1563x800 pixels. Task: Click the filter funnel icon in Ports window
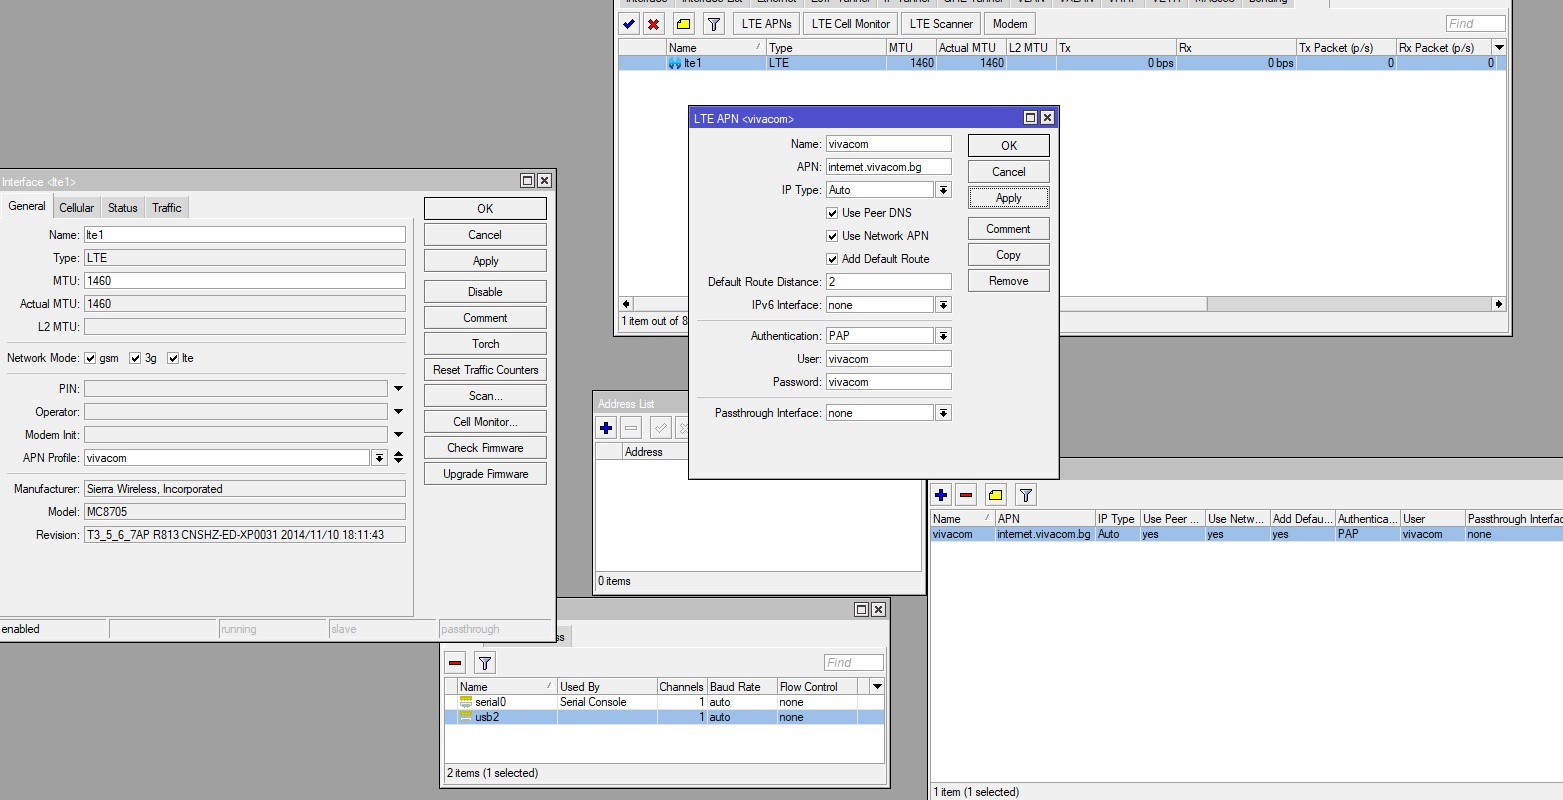(485, 663)
